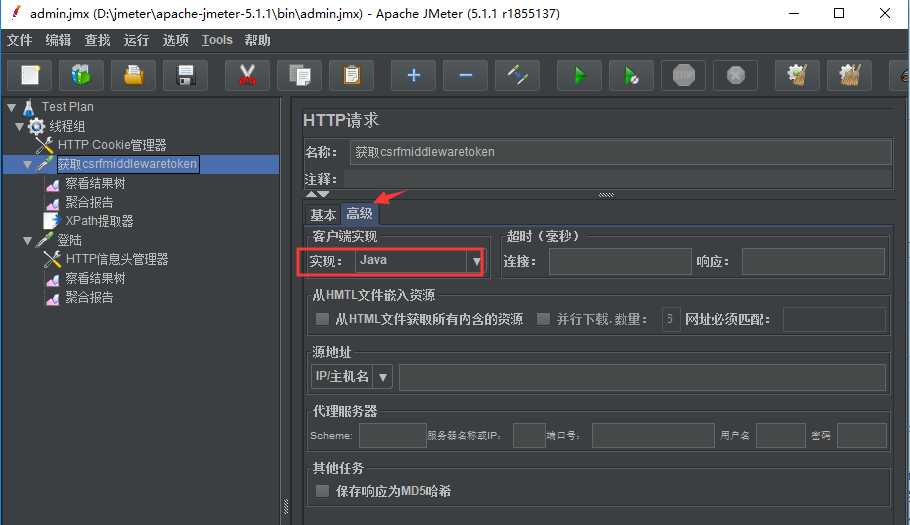Click the Copy toolbar icon
The width and height of the screenshot is (910, 525).
click(299, 75)
